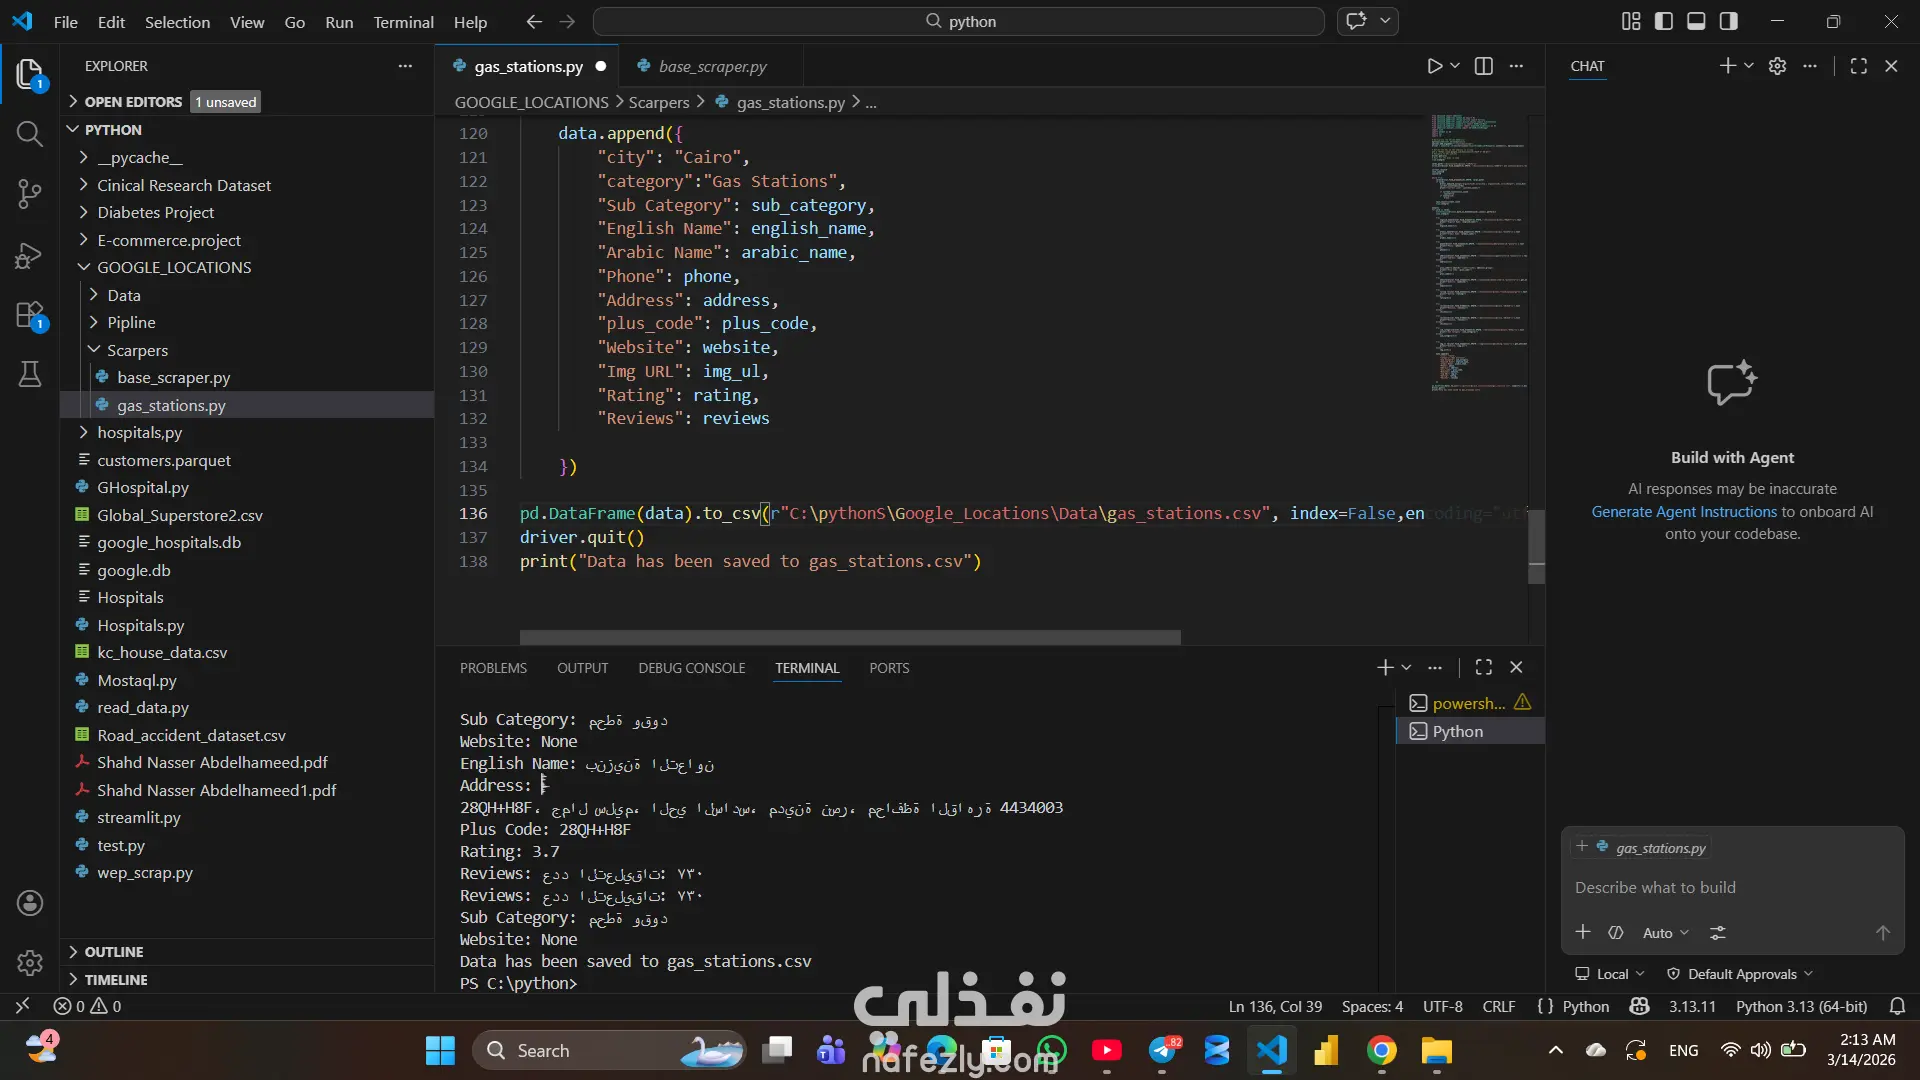Open the Auto model dropdown in chat

click(x=1665, y=933)
